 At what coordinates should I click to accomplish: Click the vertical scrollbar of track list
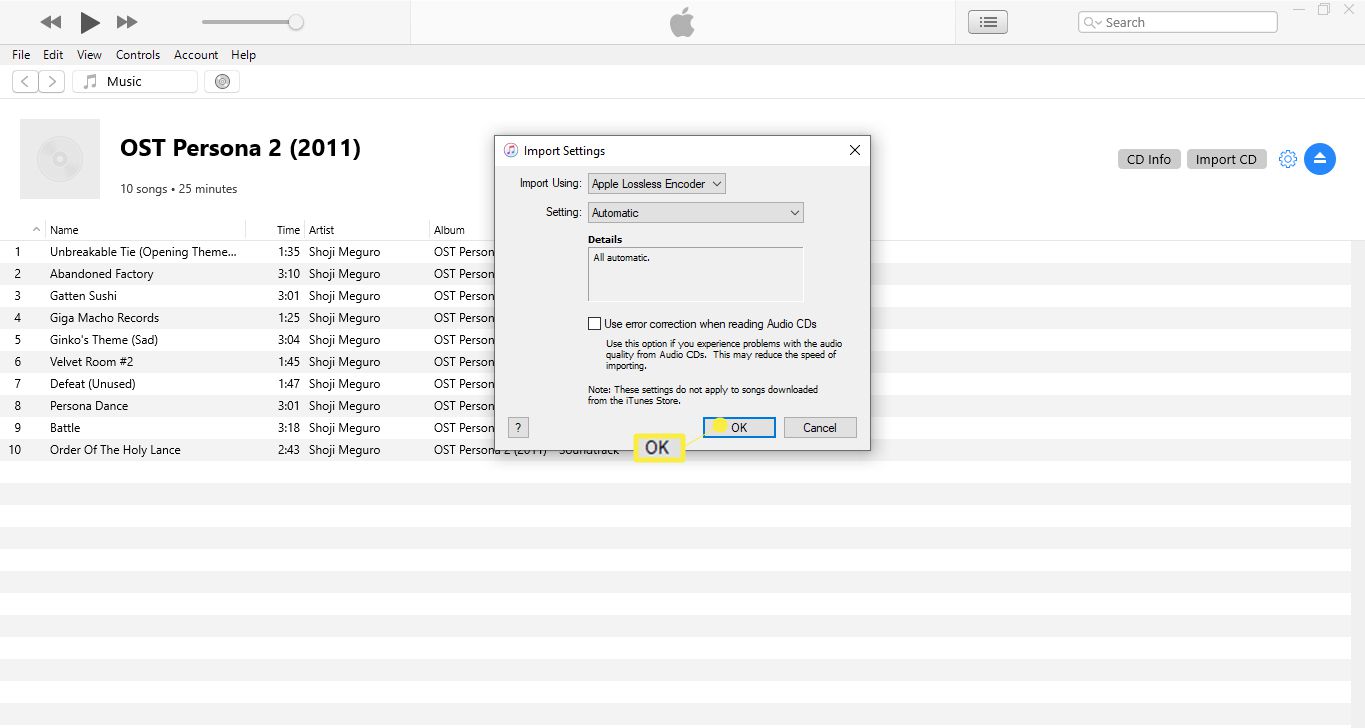pyautogui.click(x=1358, y=484)
